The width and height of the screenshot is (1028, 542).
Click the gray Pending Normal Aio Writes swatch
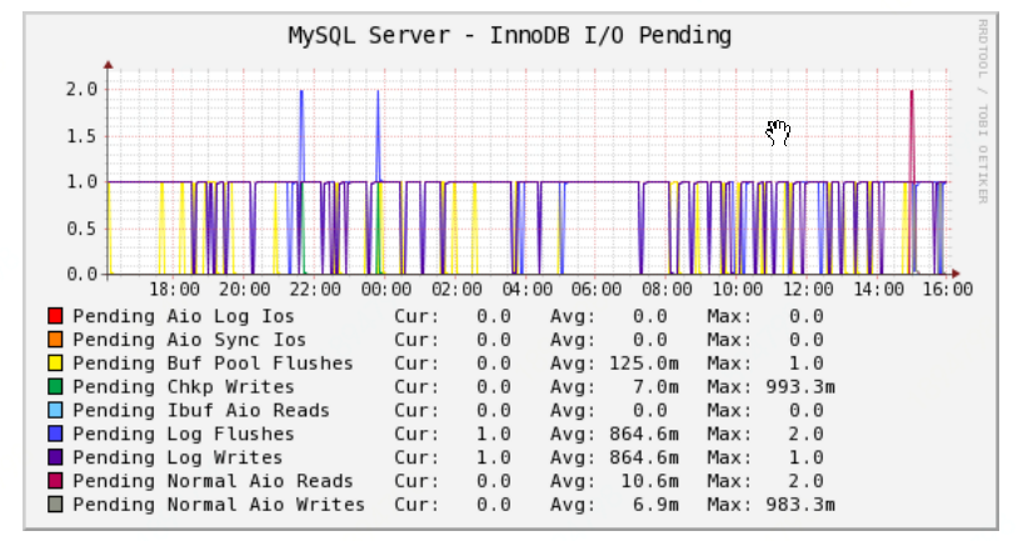(55, 505)
